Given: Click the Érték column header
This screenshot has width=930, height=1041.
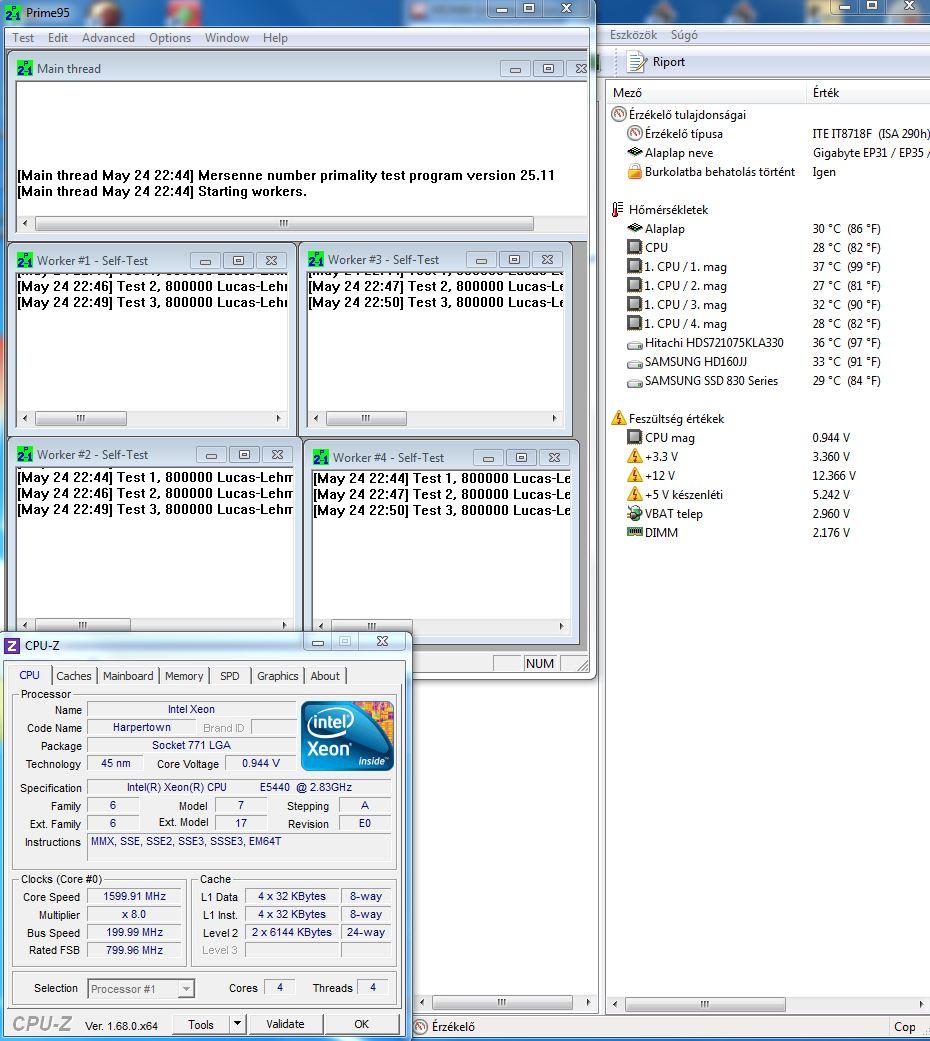Looking at the screenshot, I should [868, 93].
